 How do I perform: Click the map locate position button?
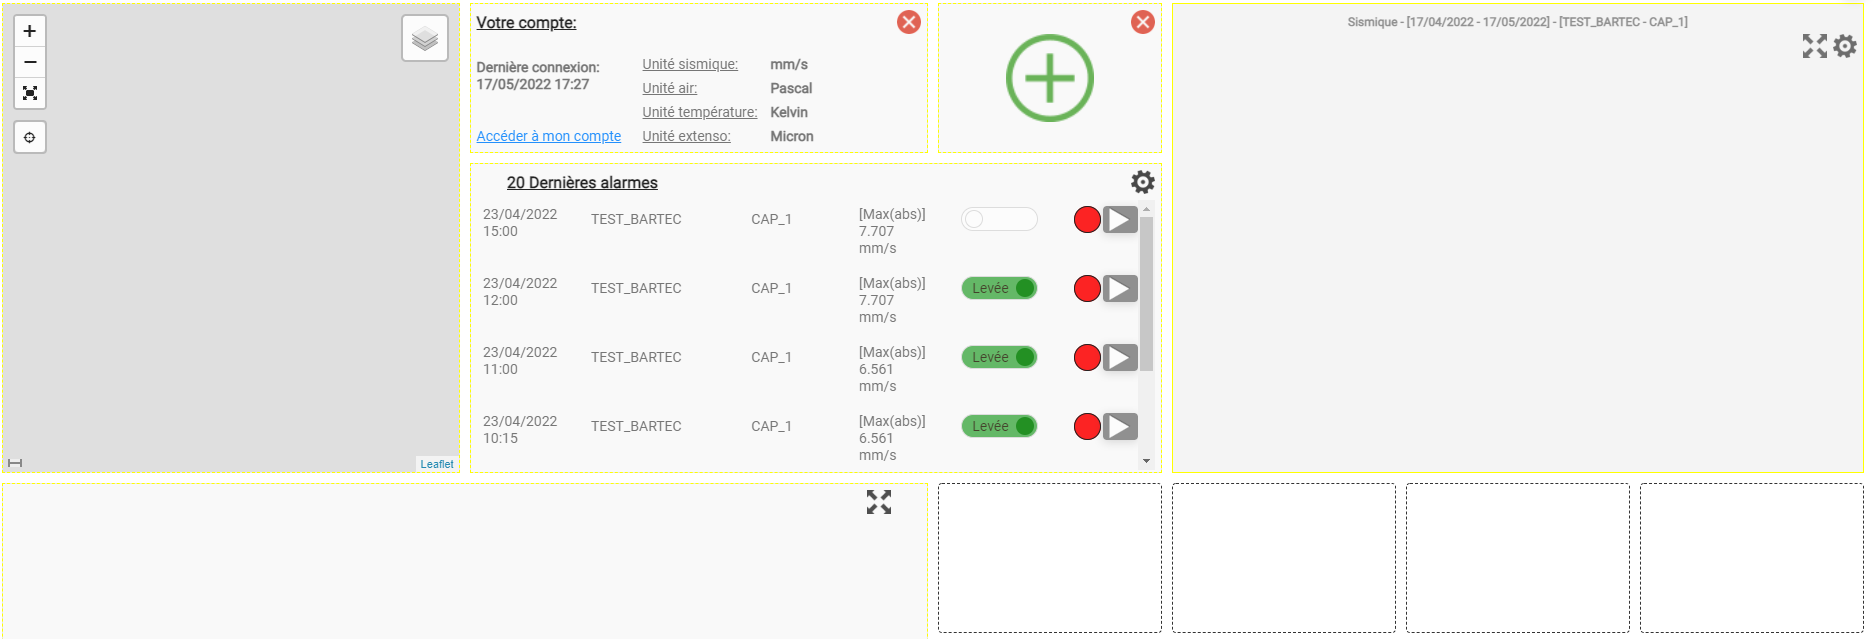(30, 137)
